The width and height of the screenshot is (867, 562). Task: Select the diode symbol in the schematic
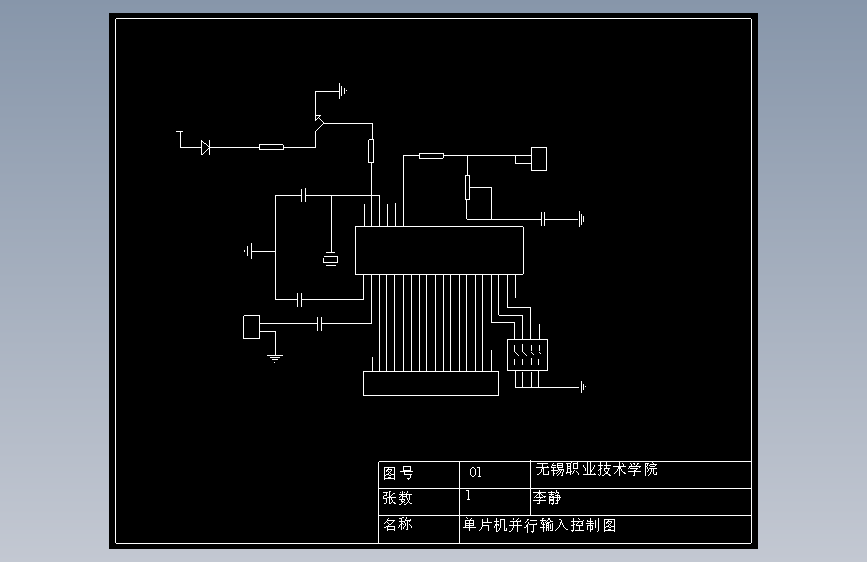pos(205,147)
